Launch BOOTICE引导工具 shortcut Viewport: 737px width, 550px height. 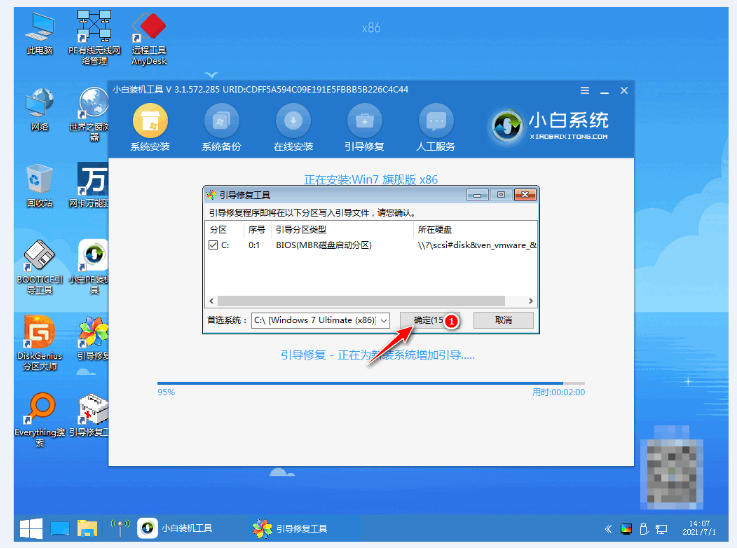coord(39,267)
